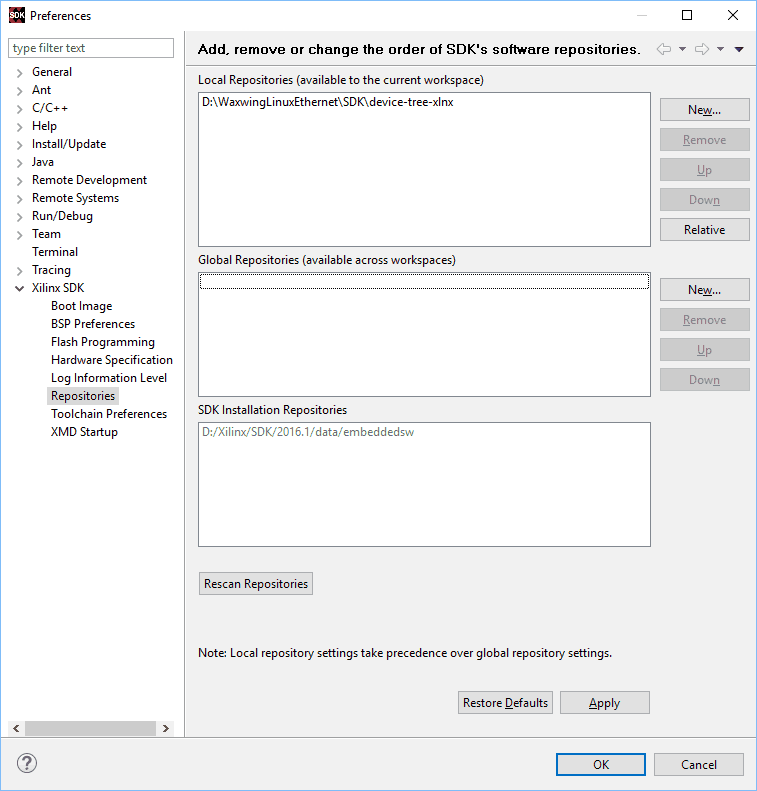Open the view menu triangle icon
Image resolution: width=757 pixels, height=791 pixels.
tap(739, 49)
